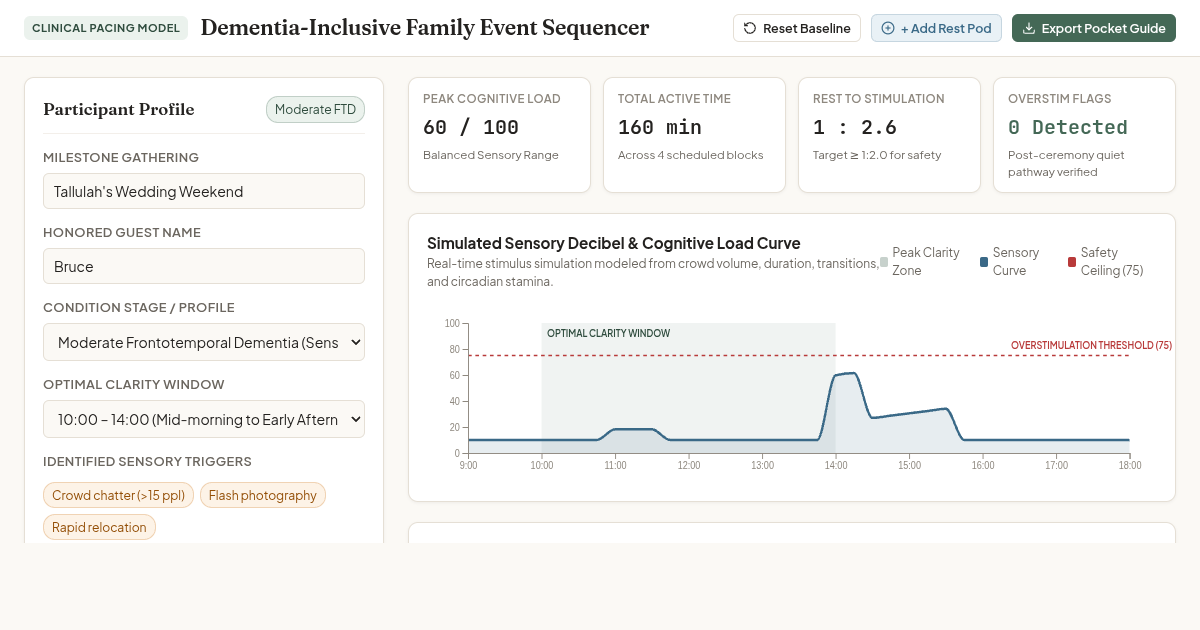Image resolution: width=1200 pixels, height=630 pixels.
Task: Click the Reset Baseline button label
Action: (806, 28)
